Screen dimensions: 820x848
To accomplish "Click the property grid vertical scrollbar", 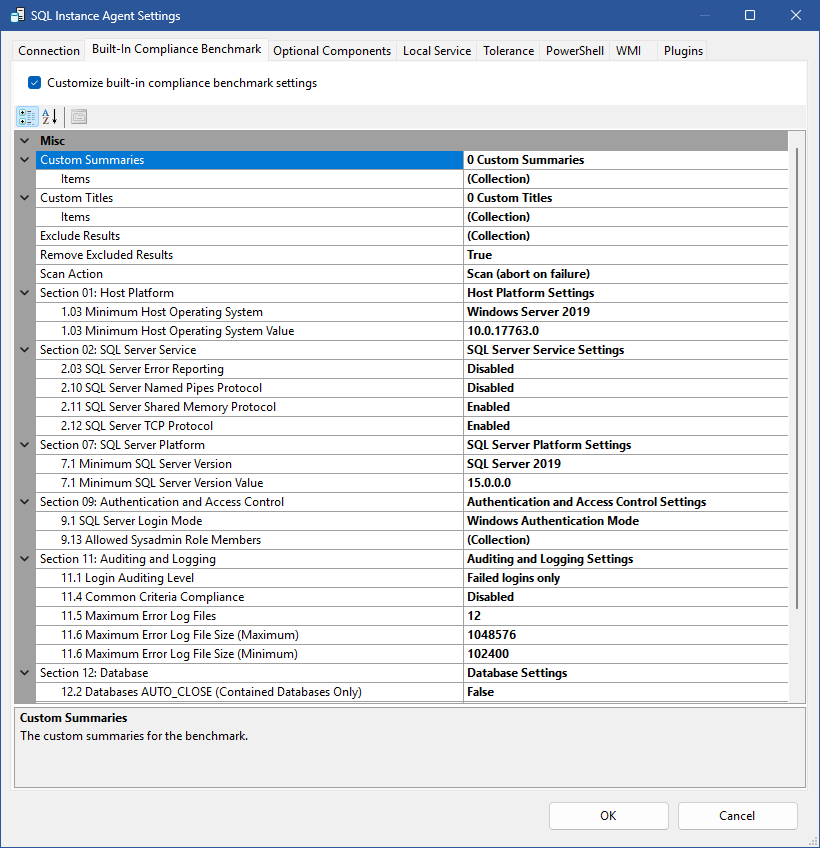I will tap(797, 379).
